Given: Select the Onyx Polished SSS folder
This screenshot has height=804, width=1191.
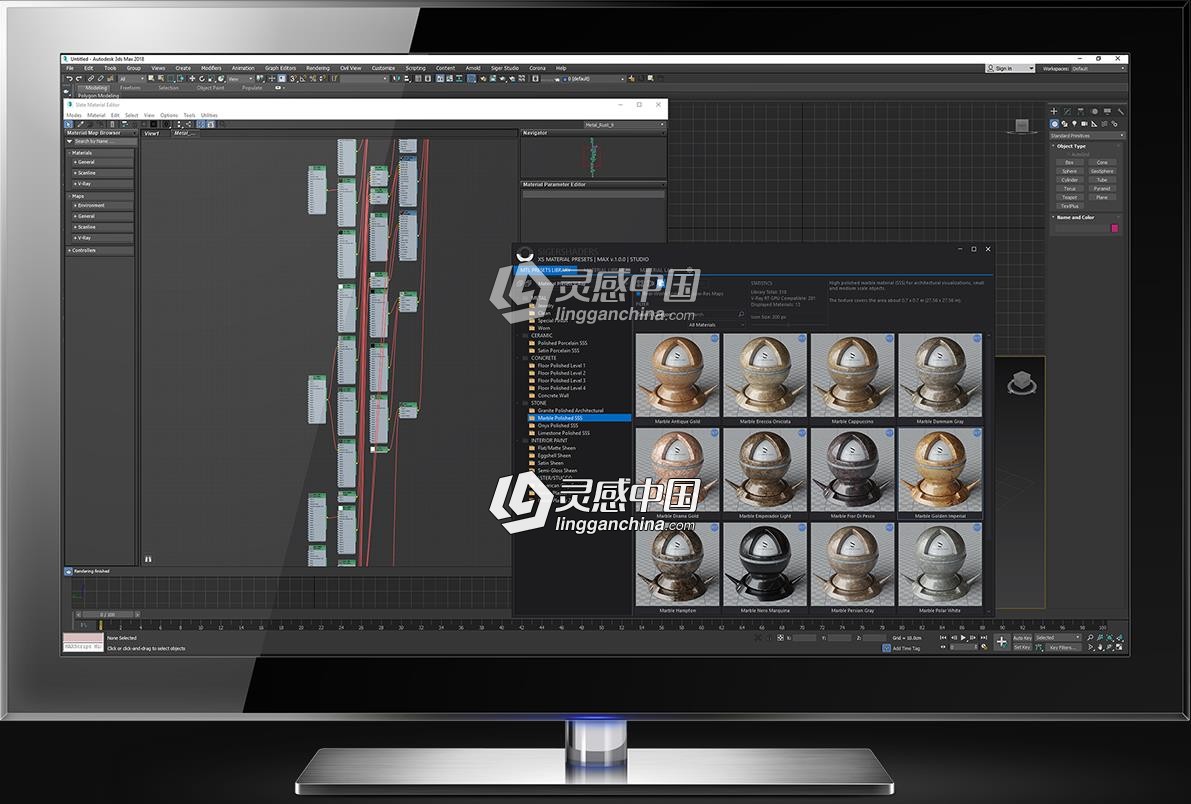Looking at the screenshot, I should pyautogui.click(x=558, y=426).
